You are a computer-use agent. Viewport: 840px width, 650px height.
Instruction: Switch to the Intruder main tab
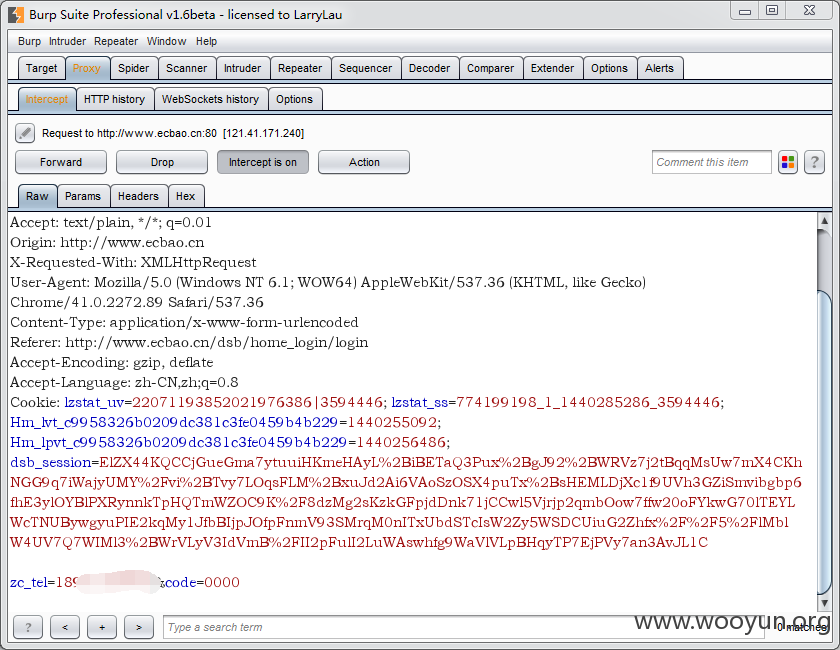[242, 68]
